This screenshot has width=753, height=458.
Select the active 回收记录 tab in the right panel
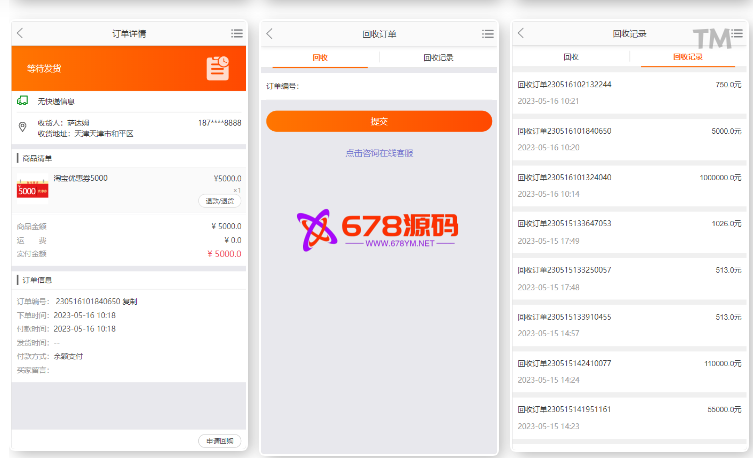pyautogui.click(x=687, y=57)
